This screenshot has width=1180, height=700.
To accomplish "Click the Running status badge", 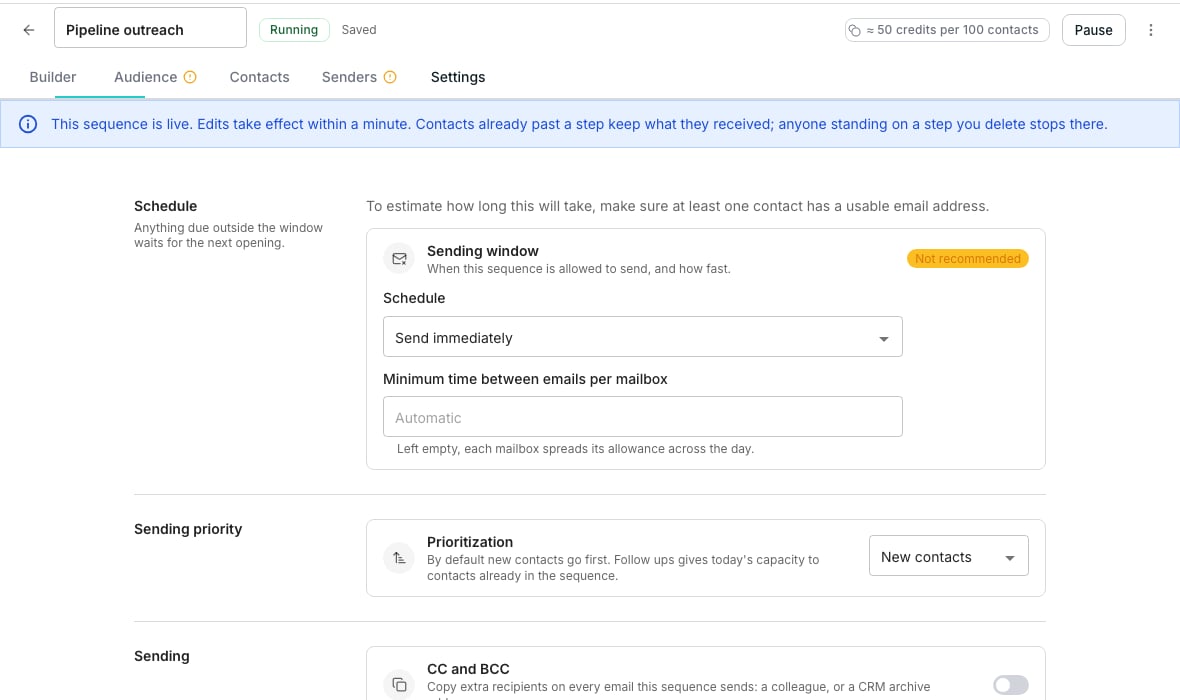I will pos(294,30).
